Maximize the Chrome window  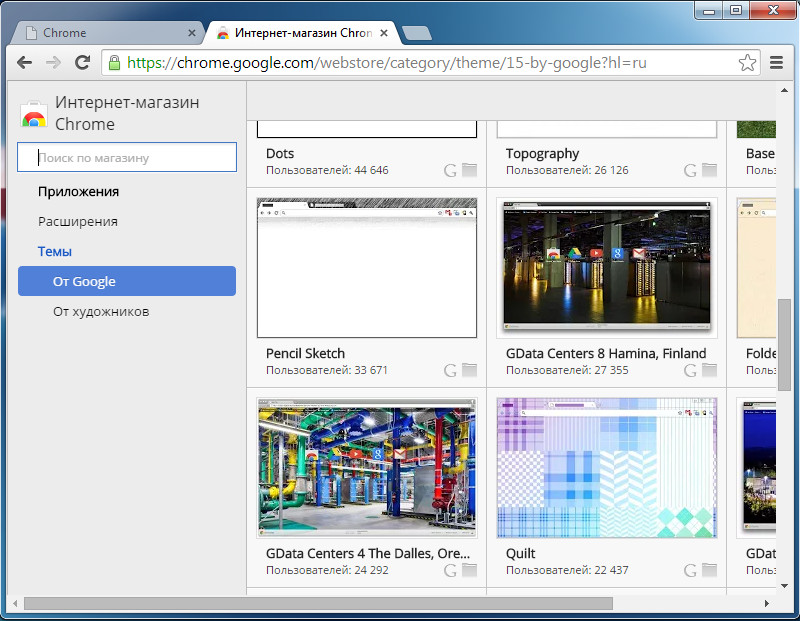(736, 10)
